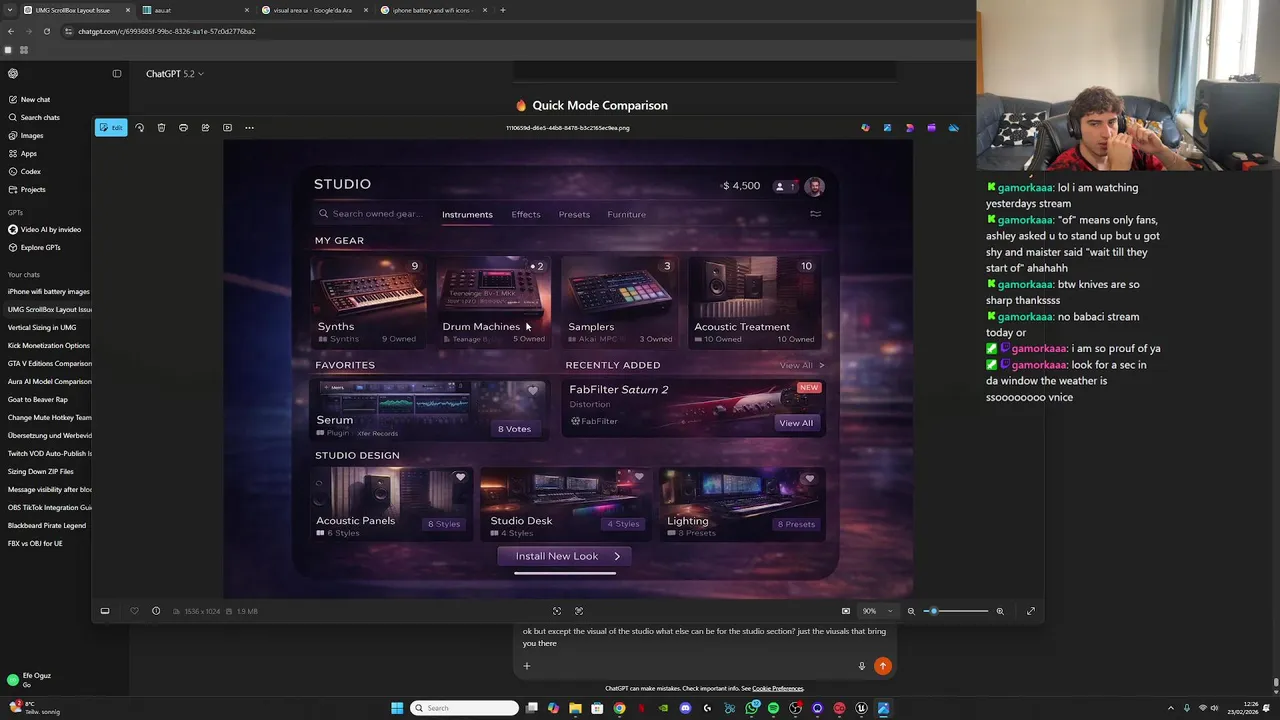The height and width of the screenshot is (720, 1280).
Task: Reload the page in the browser
Action: click(46, 31)
